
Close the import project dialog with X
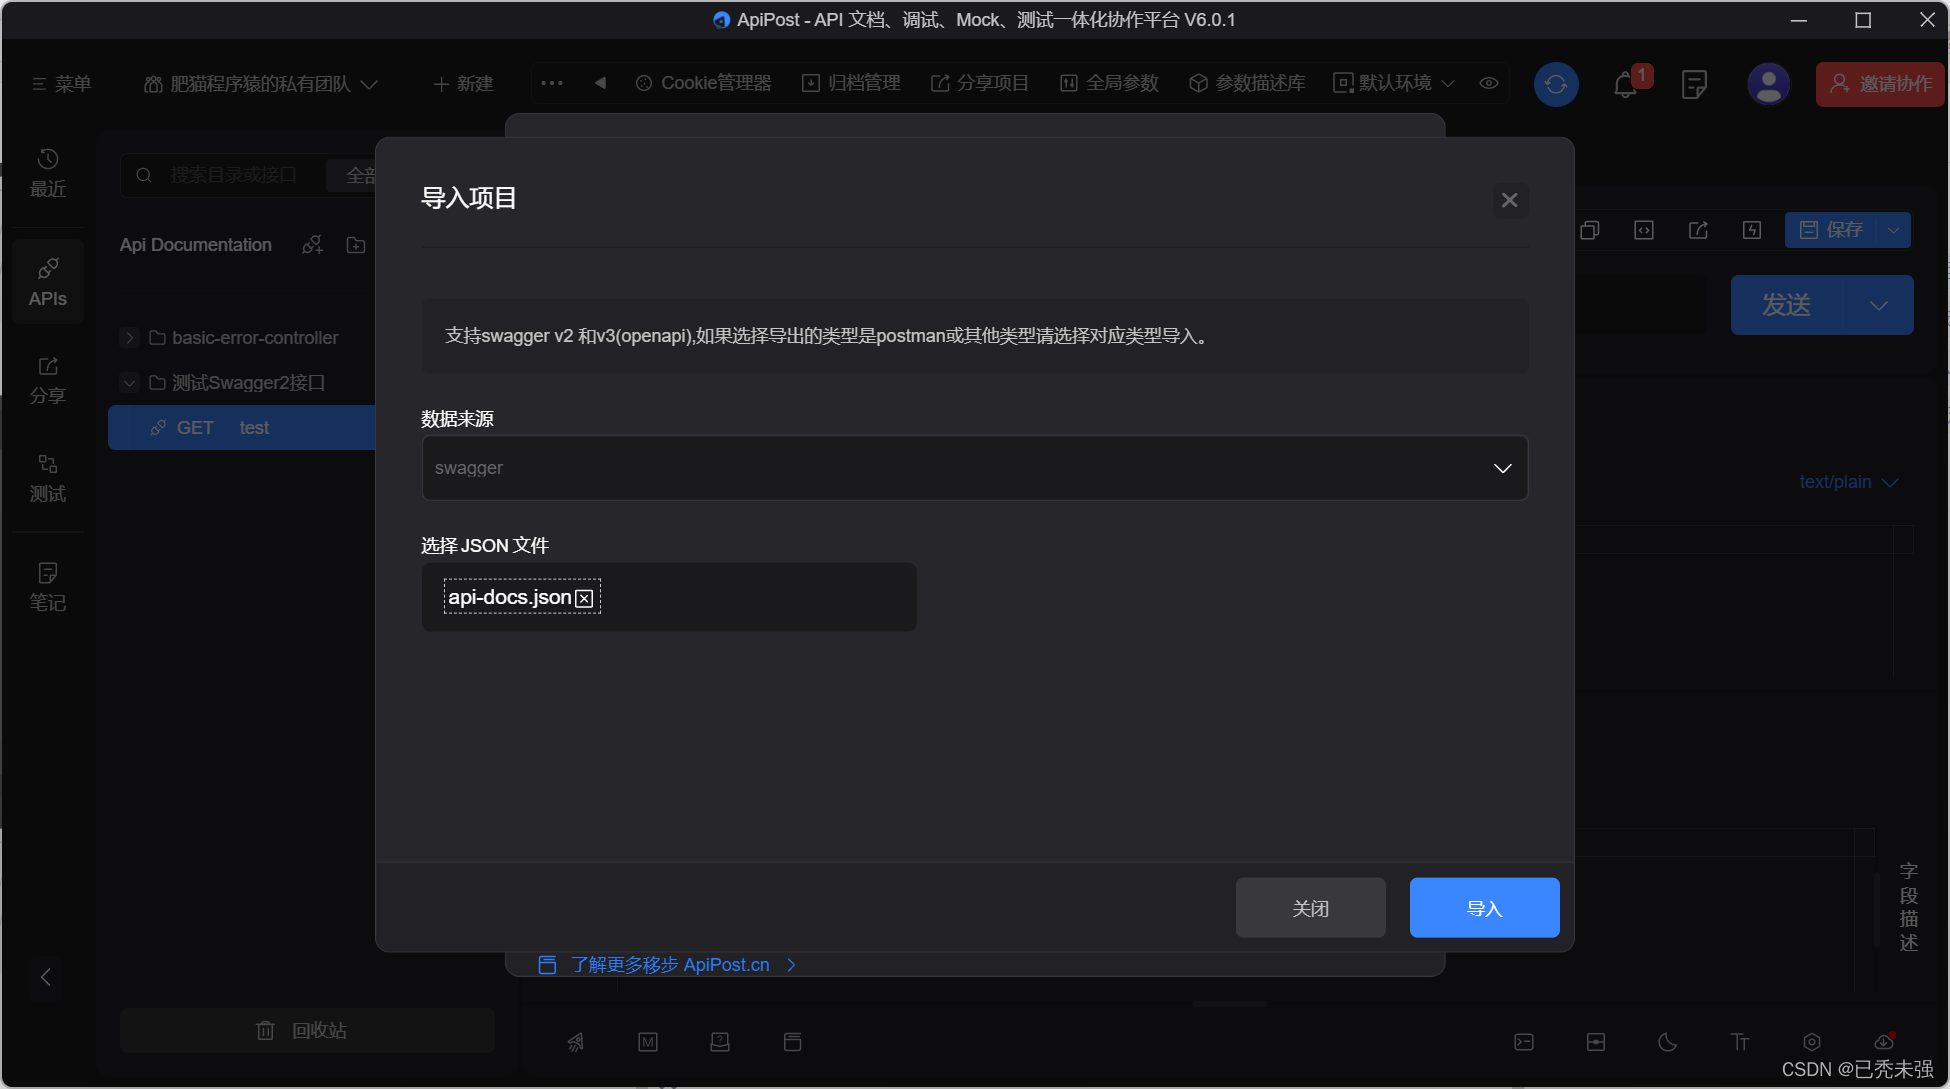[1509, 200]
